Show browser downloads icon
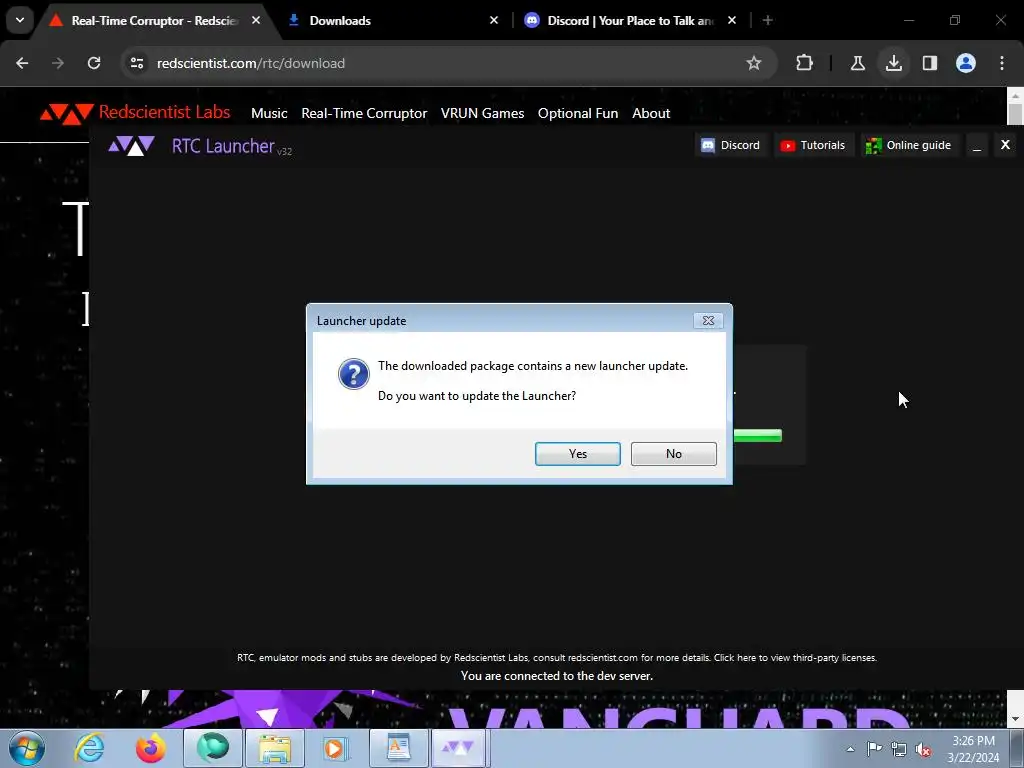 (893, 63)
